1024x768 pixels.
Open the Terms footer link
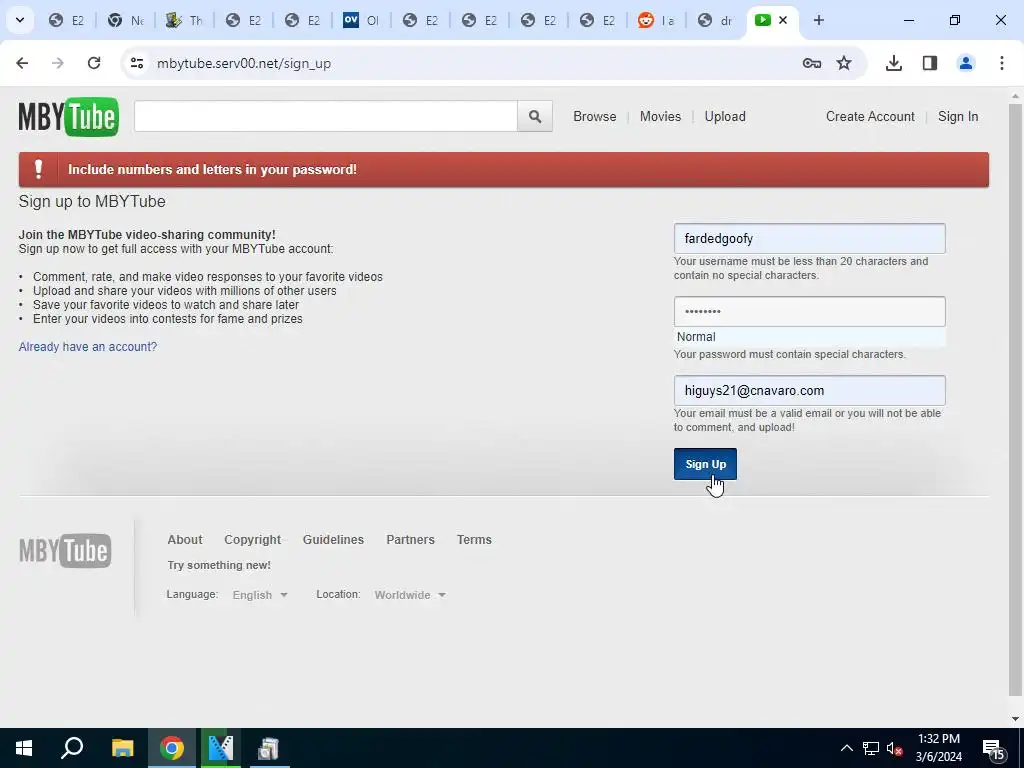pyautogui.click(x=474, y=539)
